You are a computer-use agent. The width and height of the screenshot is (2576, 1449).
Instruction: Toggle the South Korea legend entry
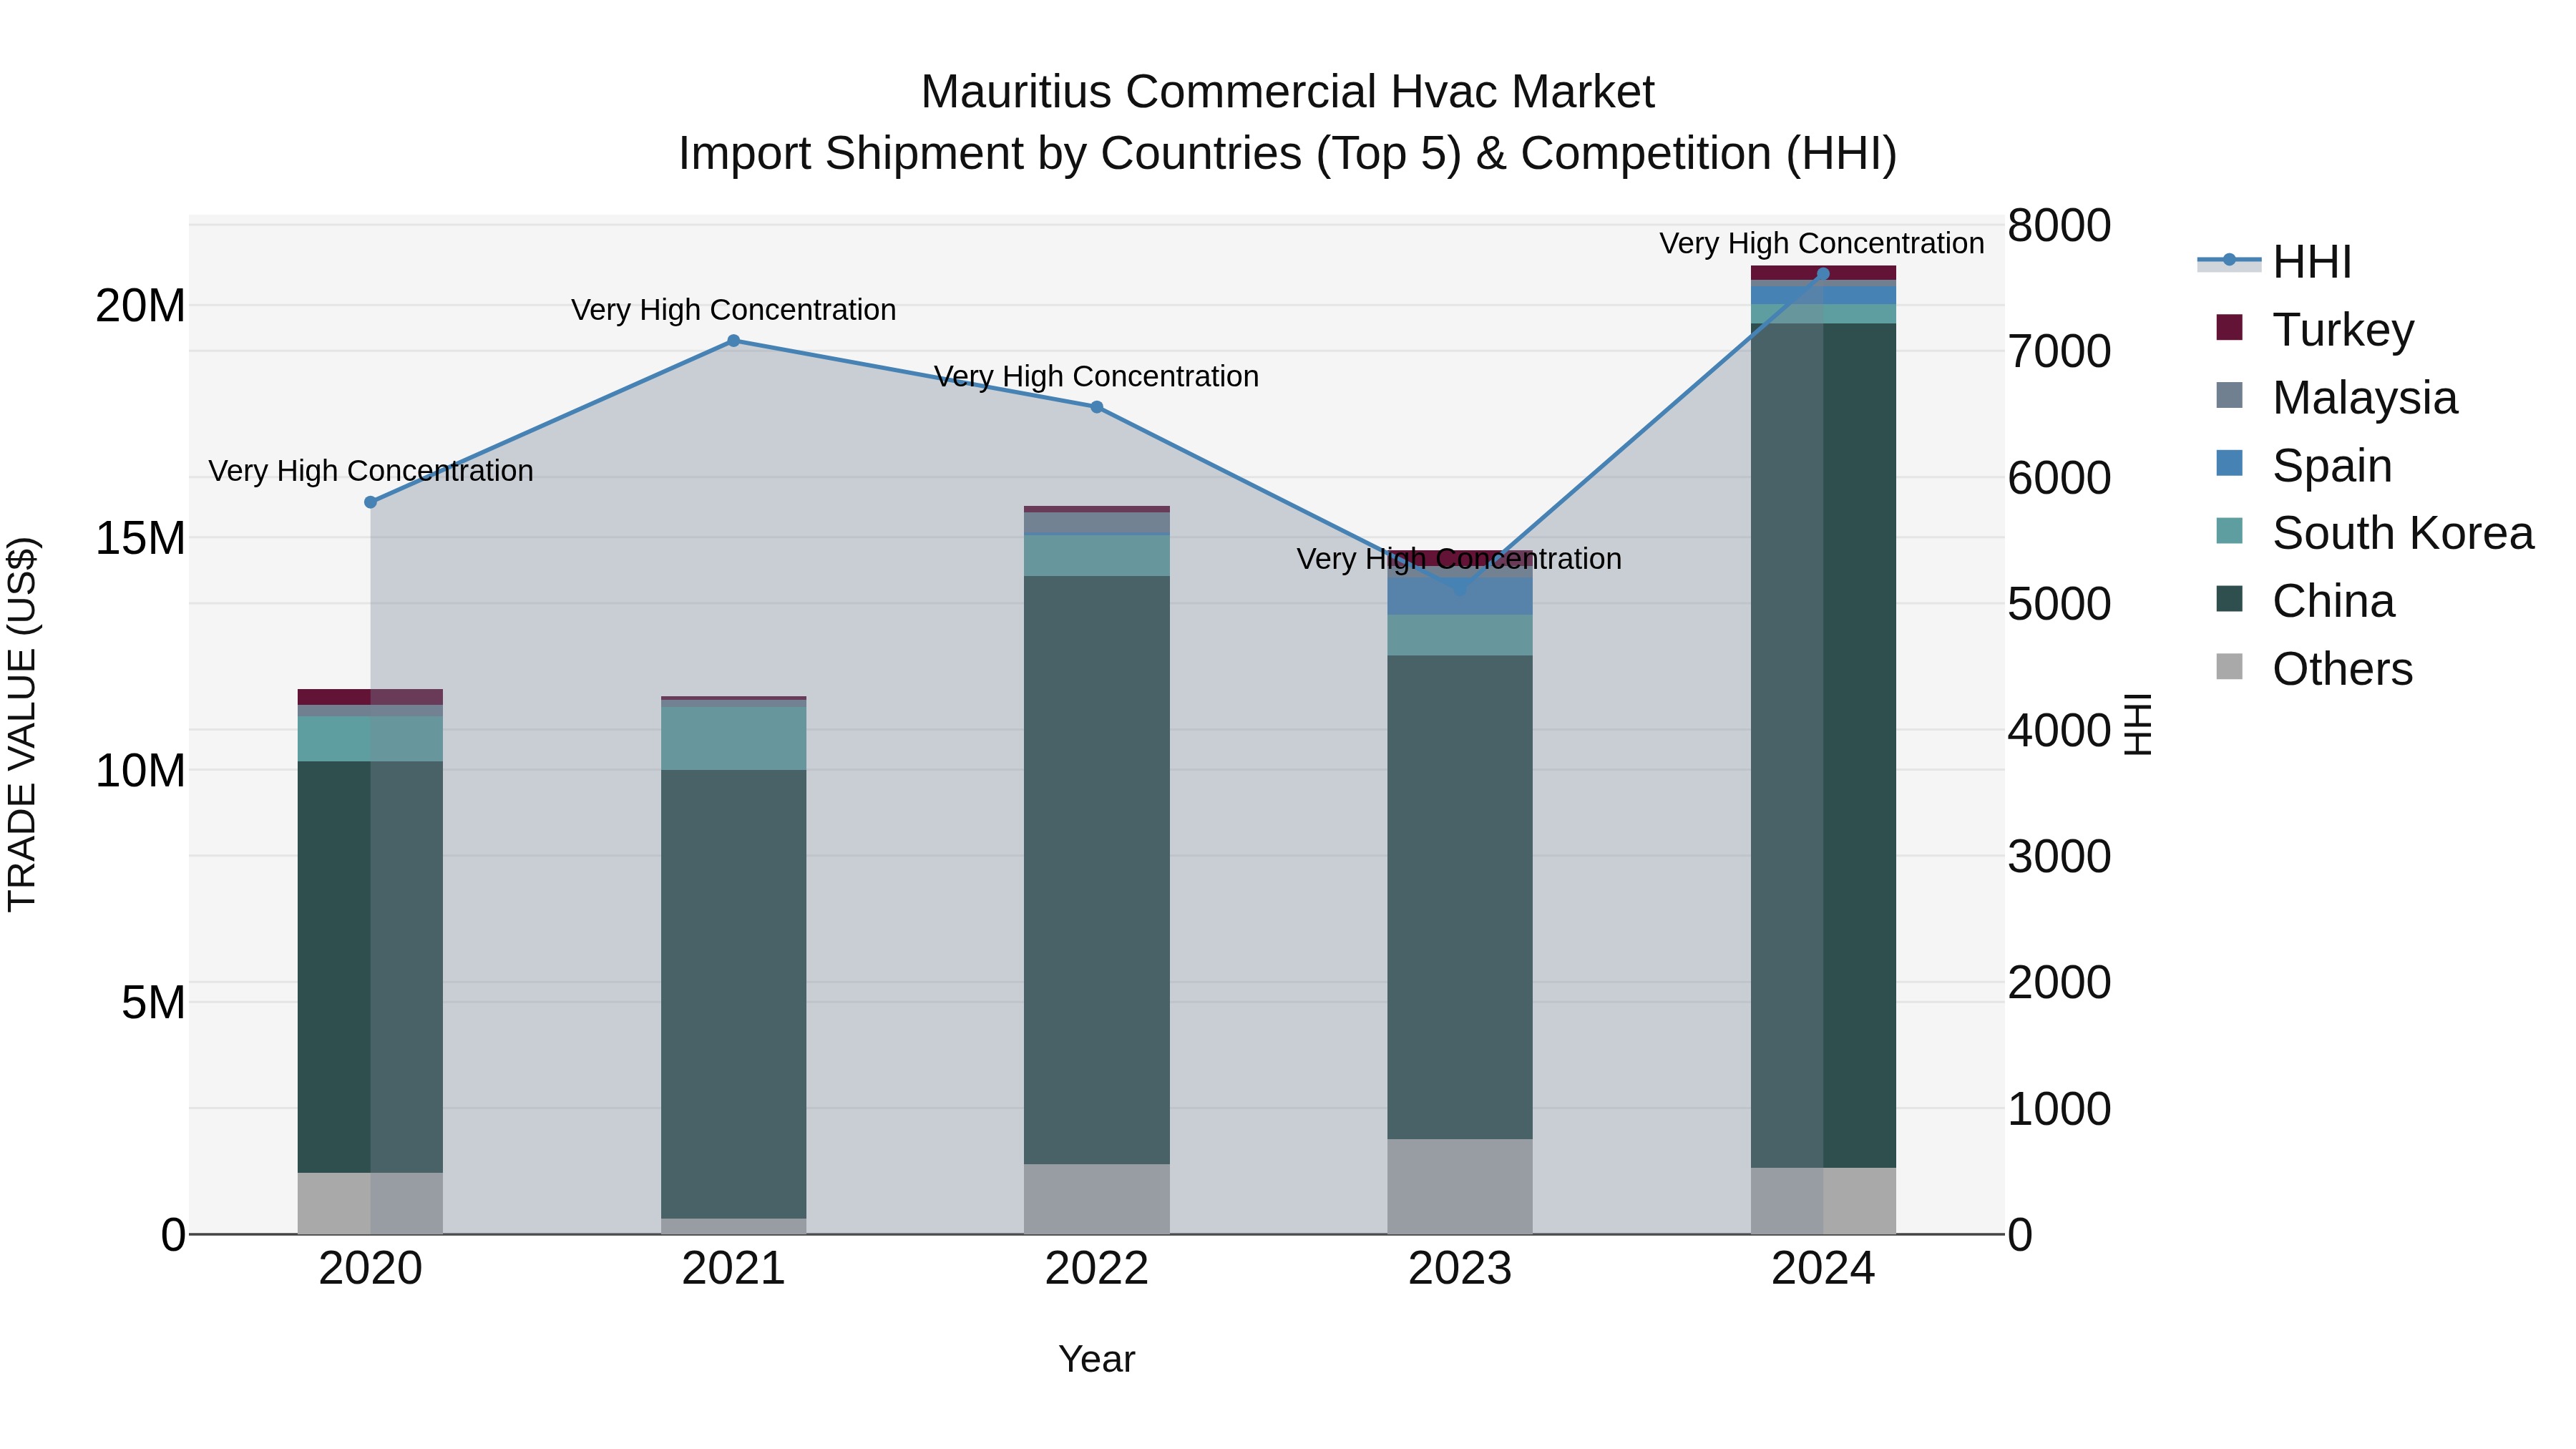tap(2375, 532)
